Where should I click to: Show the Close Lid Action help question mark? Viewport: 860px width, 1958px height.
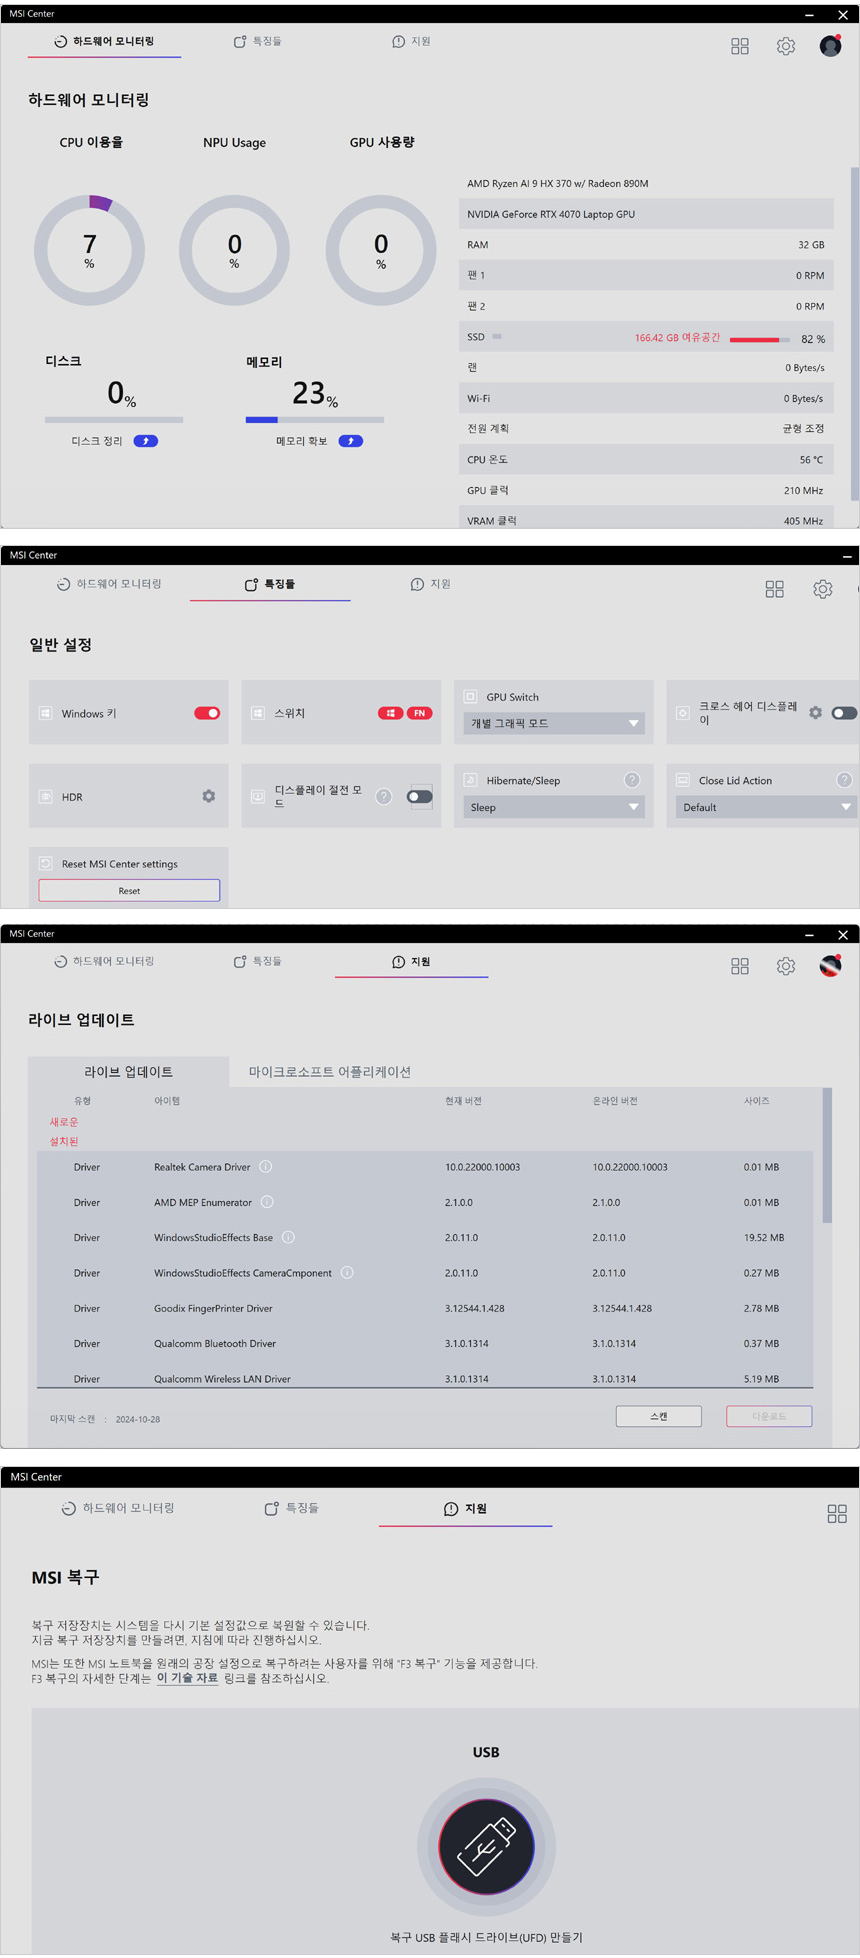[x=844, y=780]
